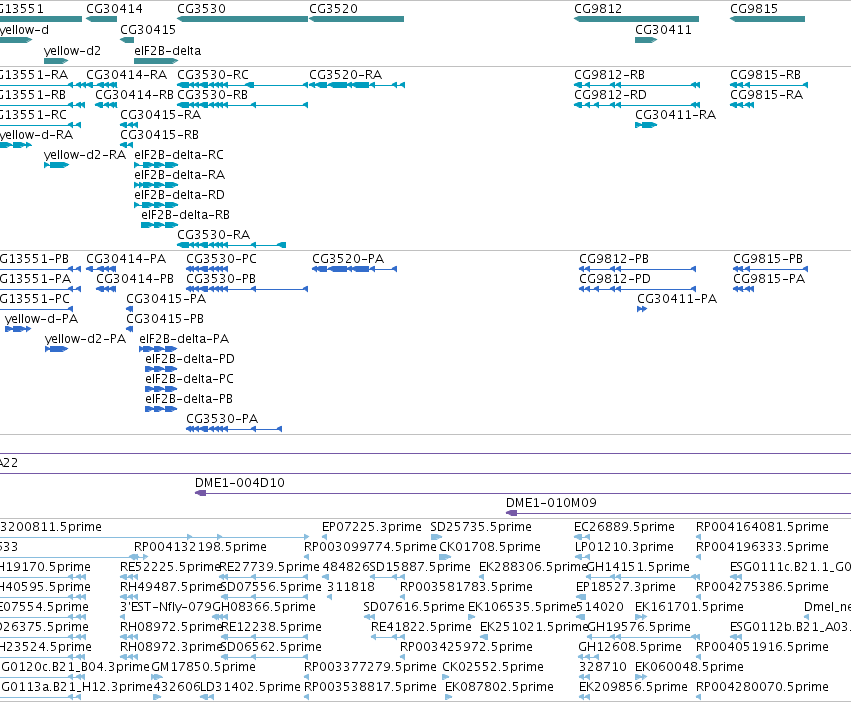This screenshot has height=702, width=851.
Task: Select transcript CG3530-RC
Action: point(213,75)
